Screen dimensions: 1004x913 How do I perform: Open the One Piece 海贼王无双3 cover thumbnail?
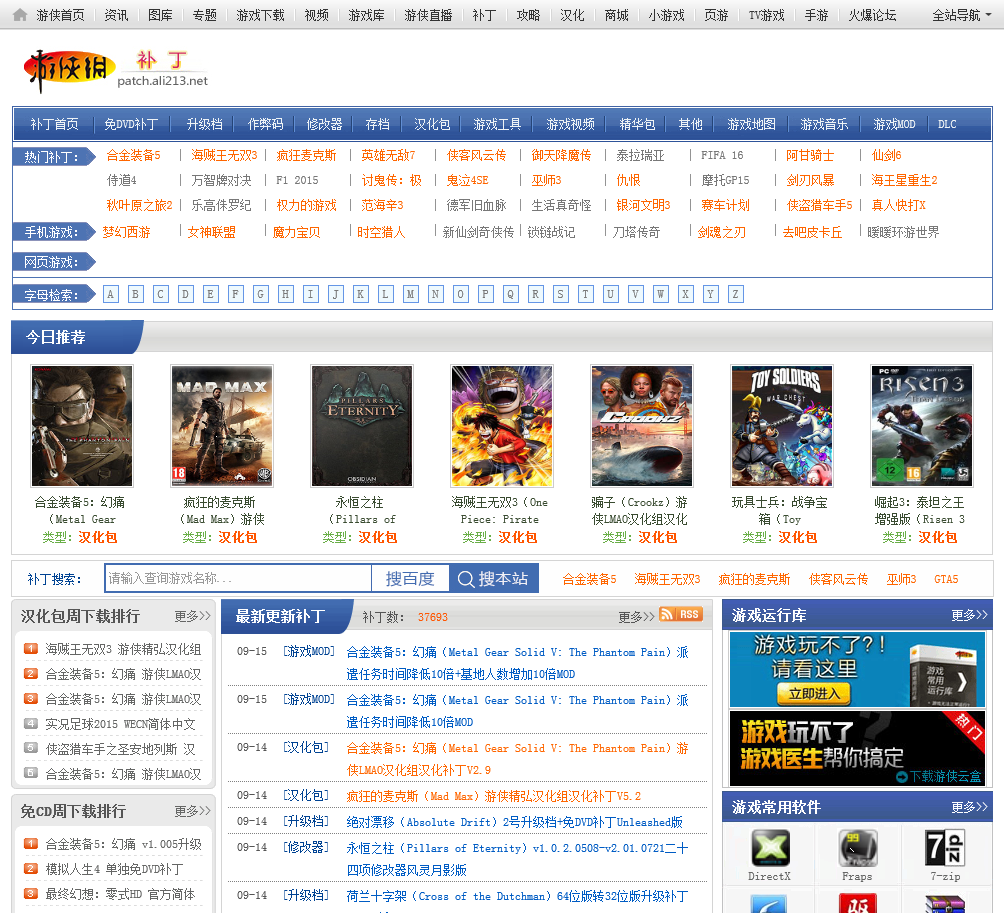click(x=502, y=426)
